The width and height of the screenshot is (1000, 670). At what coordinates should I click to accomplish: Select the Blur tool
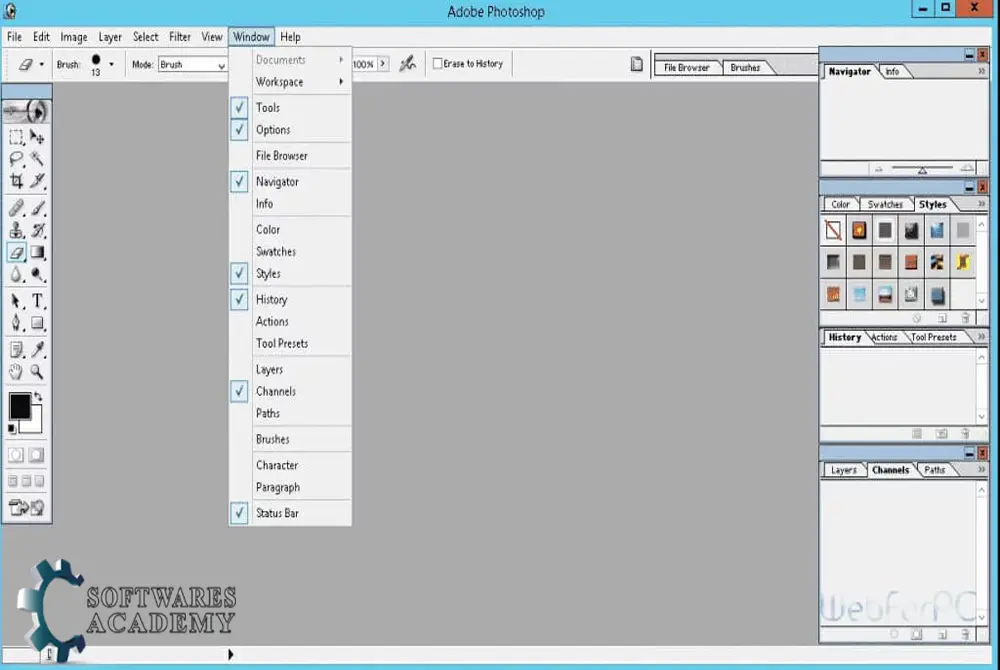point(17,275)
